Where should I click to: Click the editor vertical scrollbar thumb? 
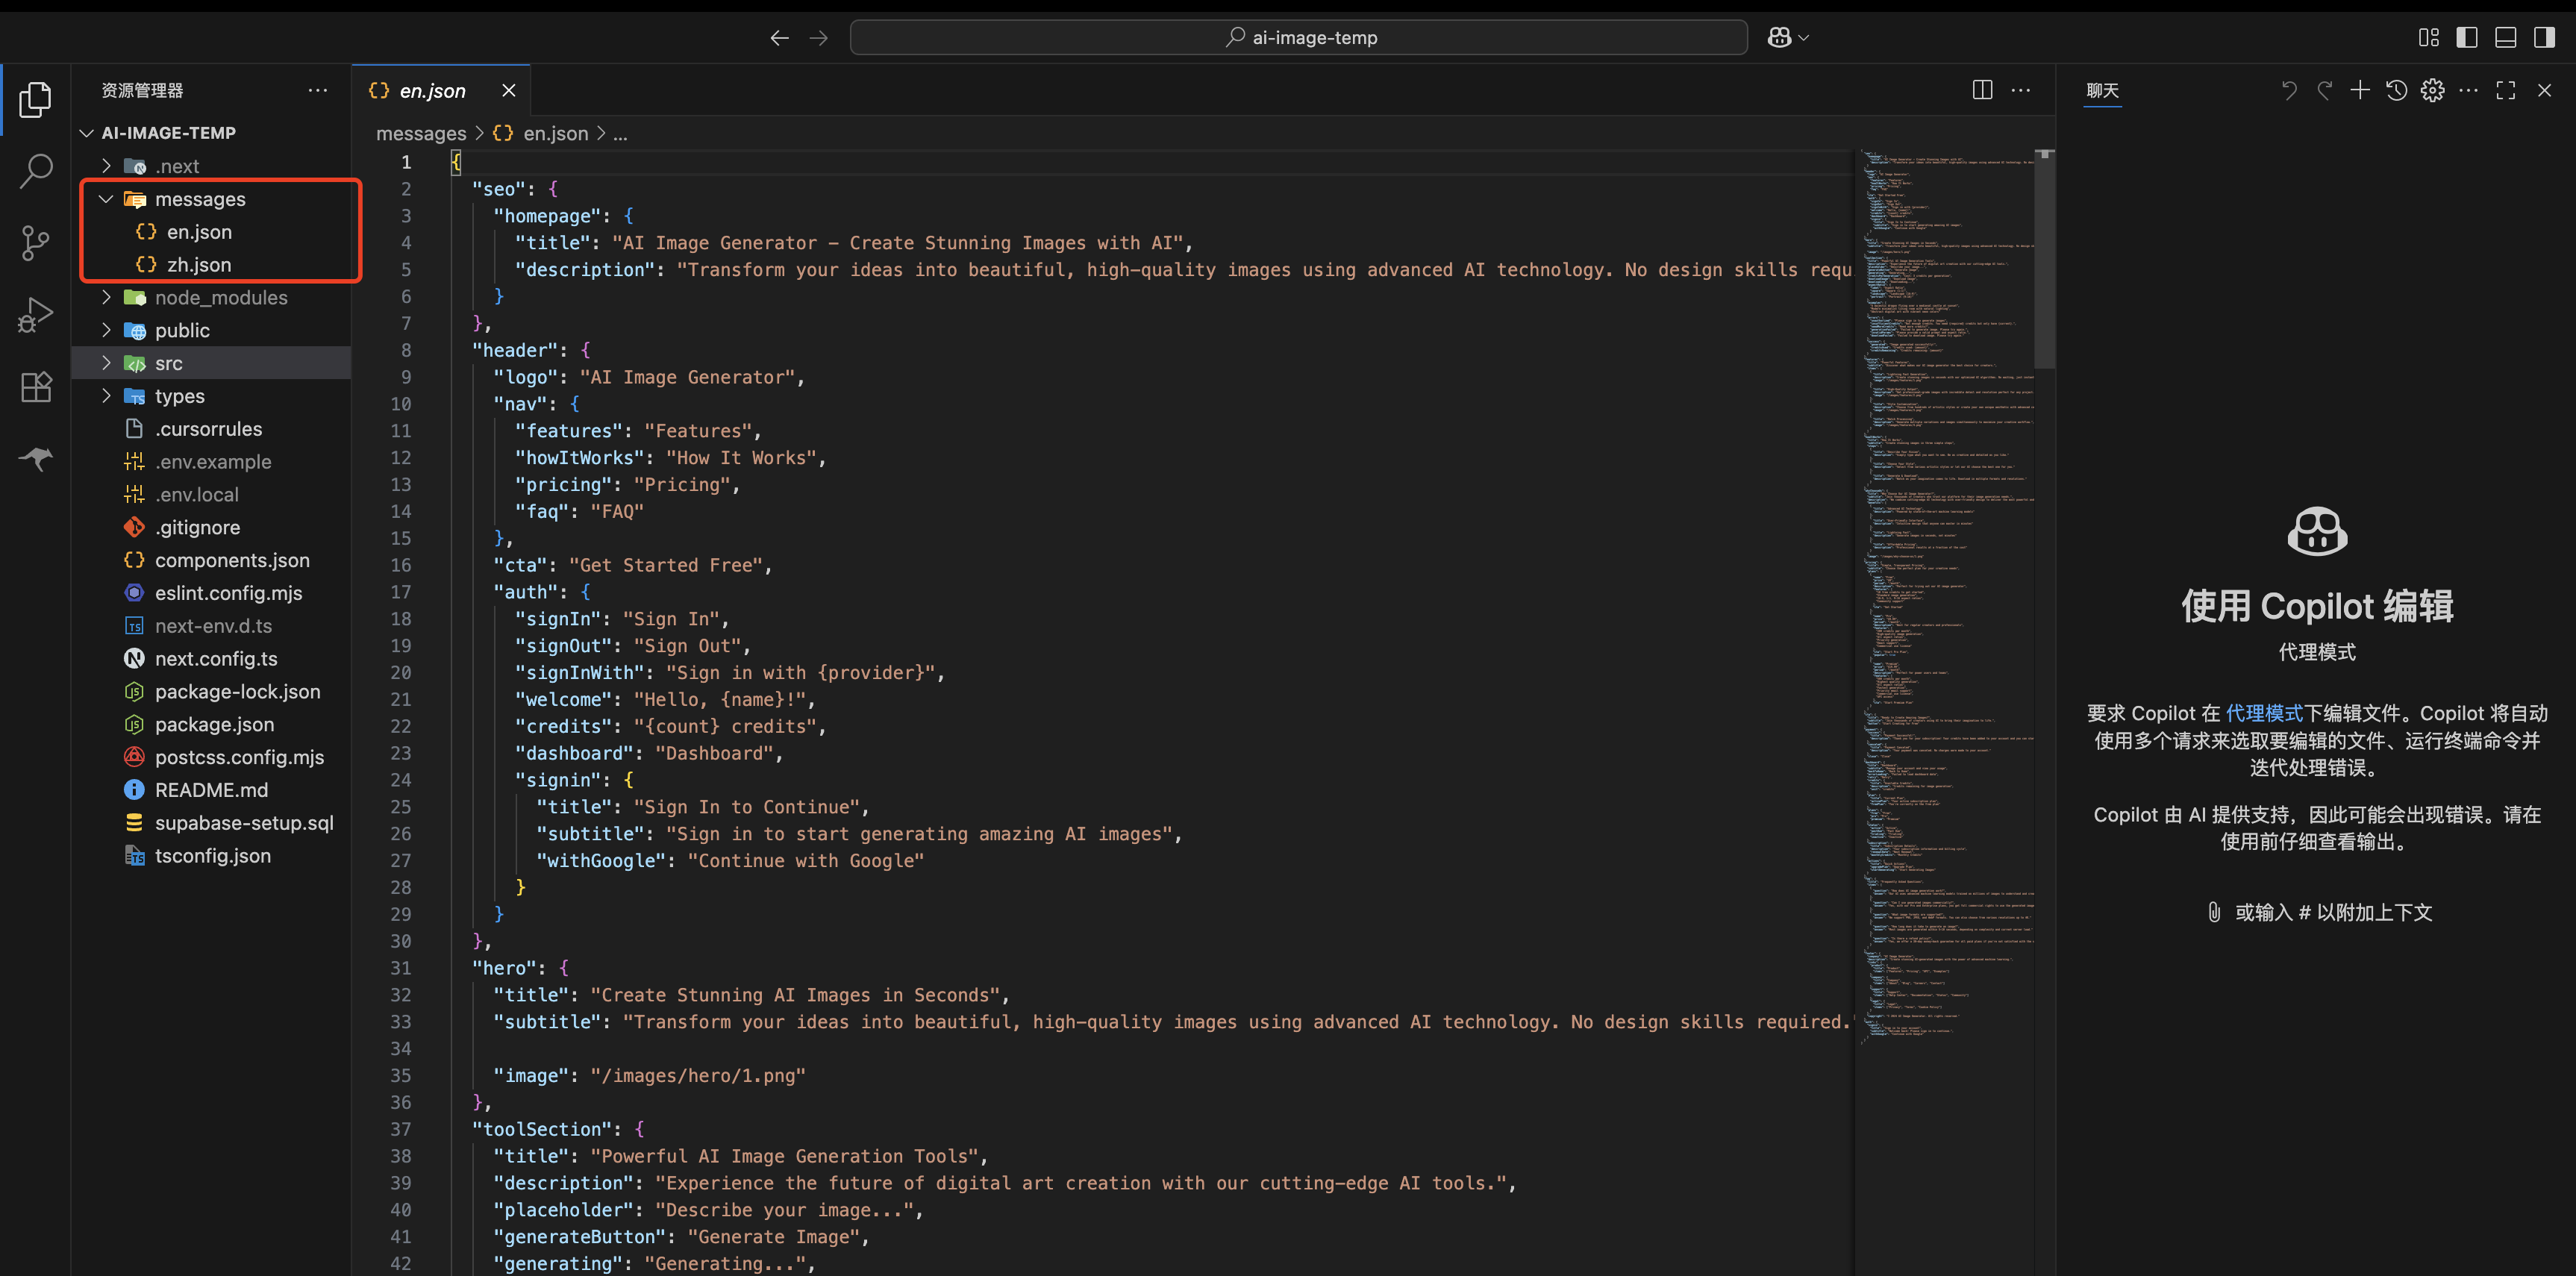[2045, 260]
